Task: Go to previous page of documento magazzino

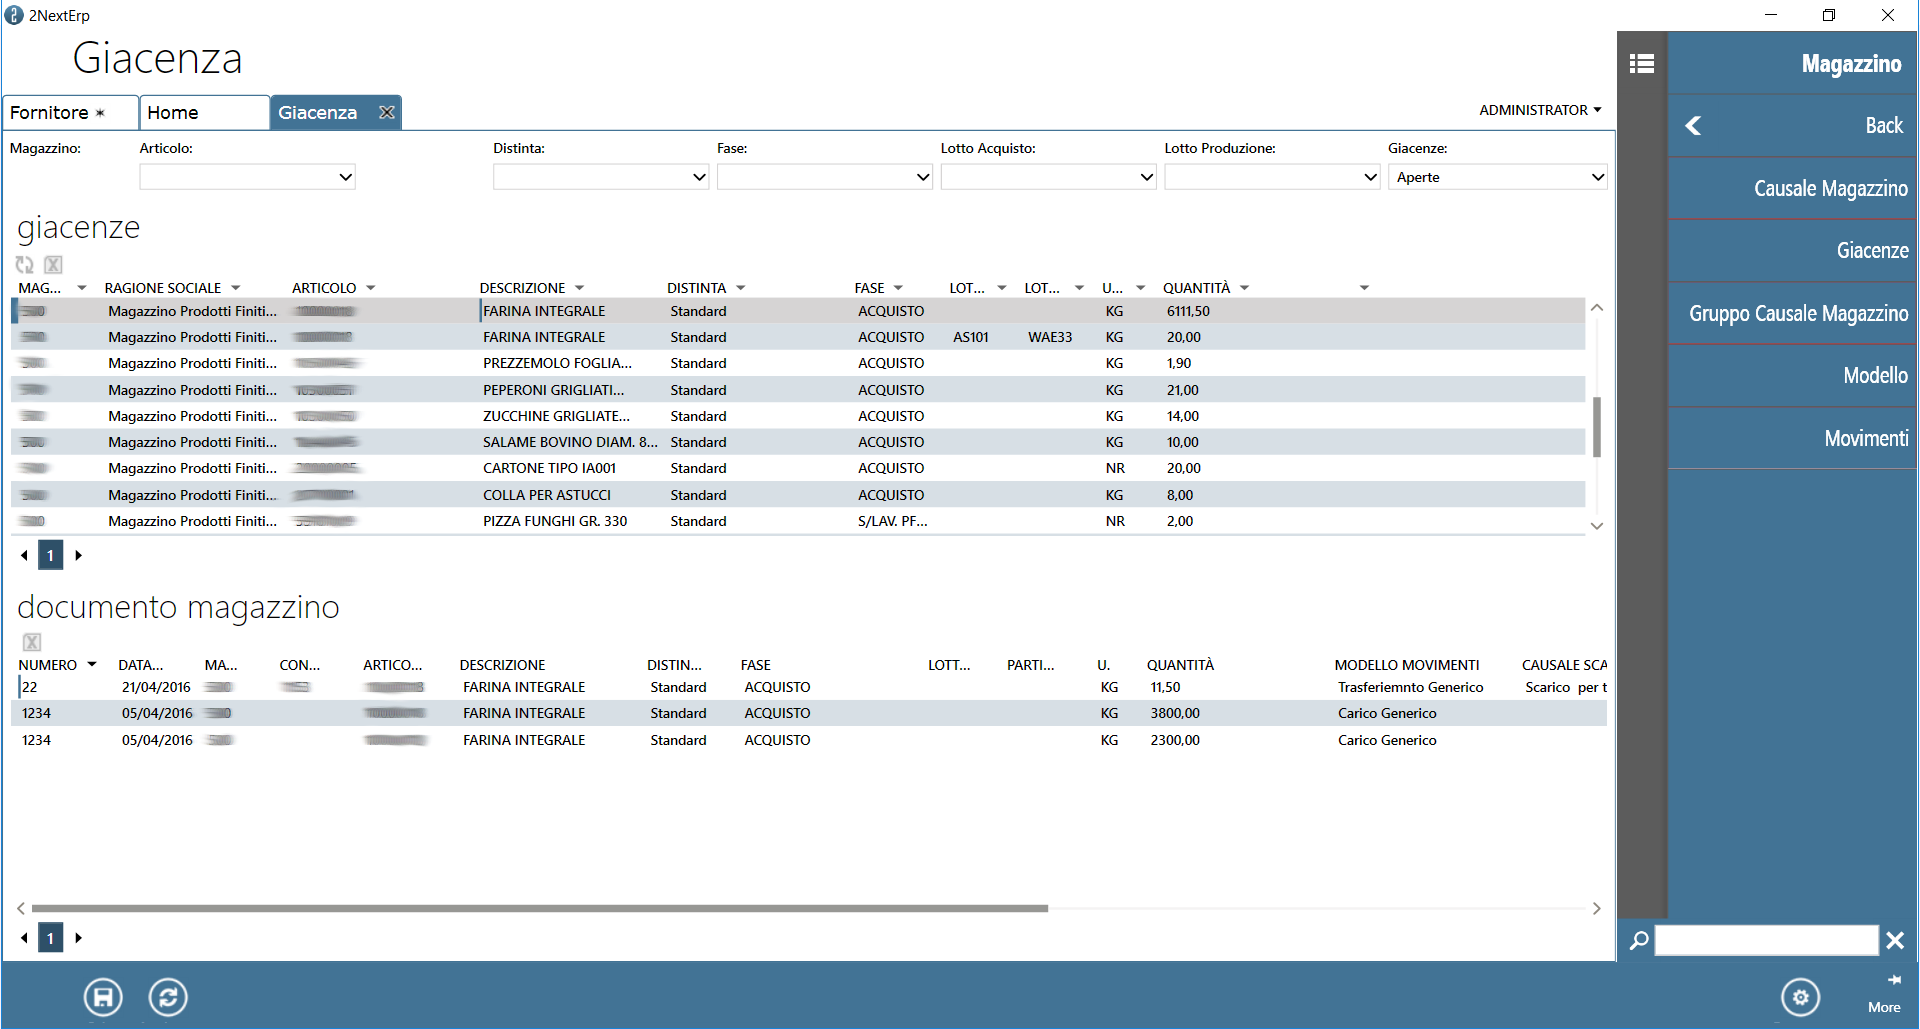Action: (24, 938)
